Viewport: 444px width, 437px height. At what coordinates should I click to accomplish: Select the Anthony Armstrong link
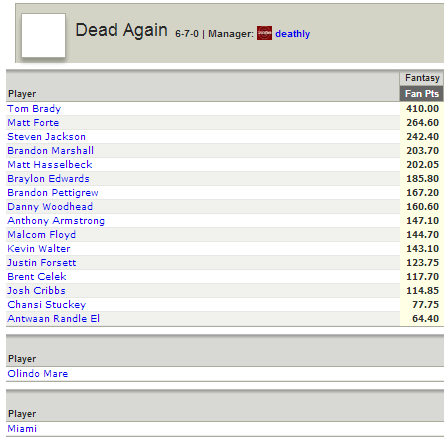(x=56, y=221)
